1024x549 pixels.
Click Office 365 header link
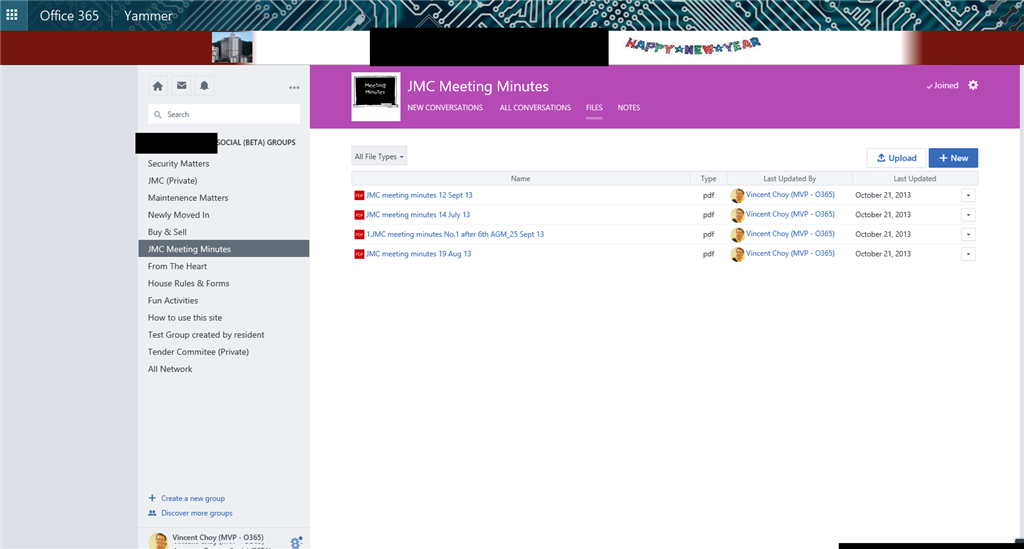click(69, 16)
